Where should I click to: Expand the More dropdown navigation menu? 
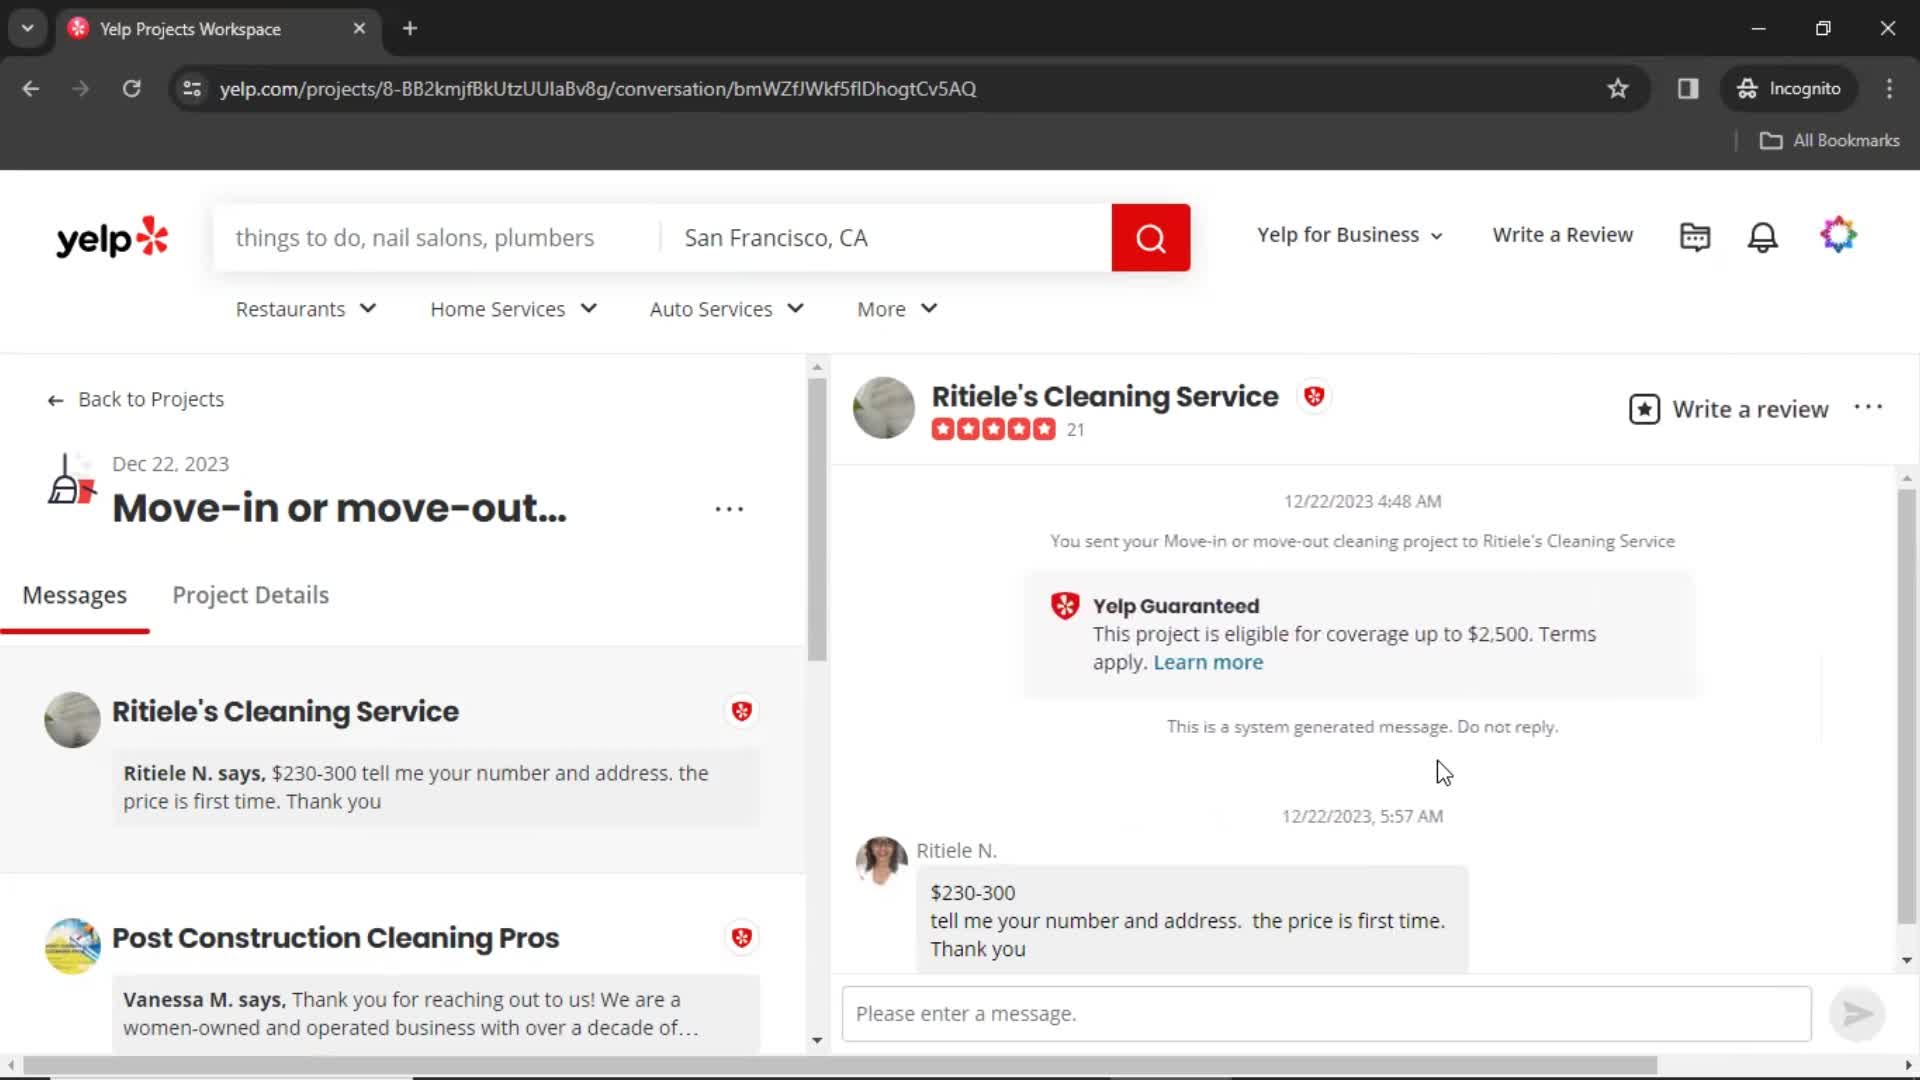pos(897,309)
